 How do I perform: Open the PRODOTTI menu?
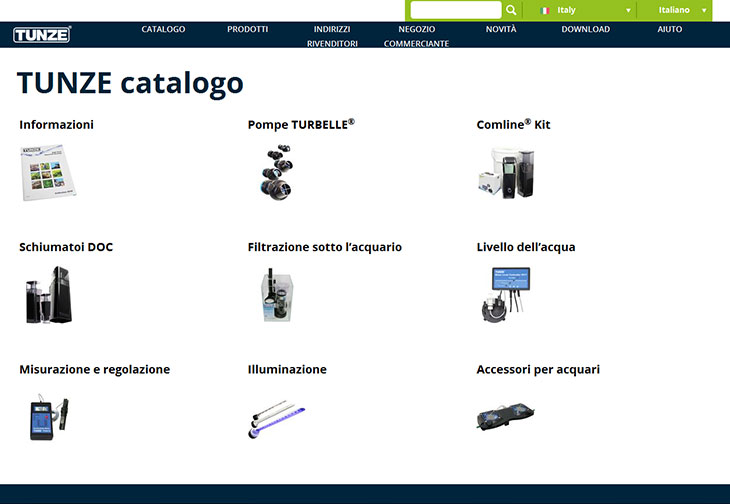pyautogui.click(x=248, y=29)
